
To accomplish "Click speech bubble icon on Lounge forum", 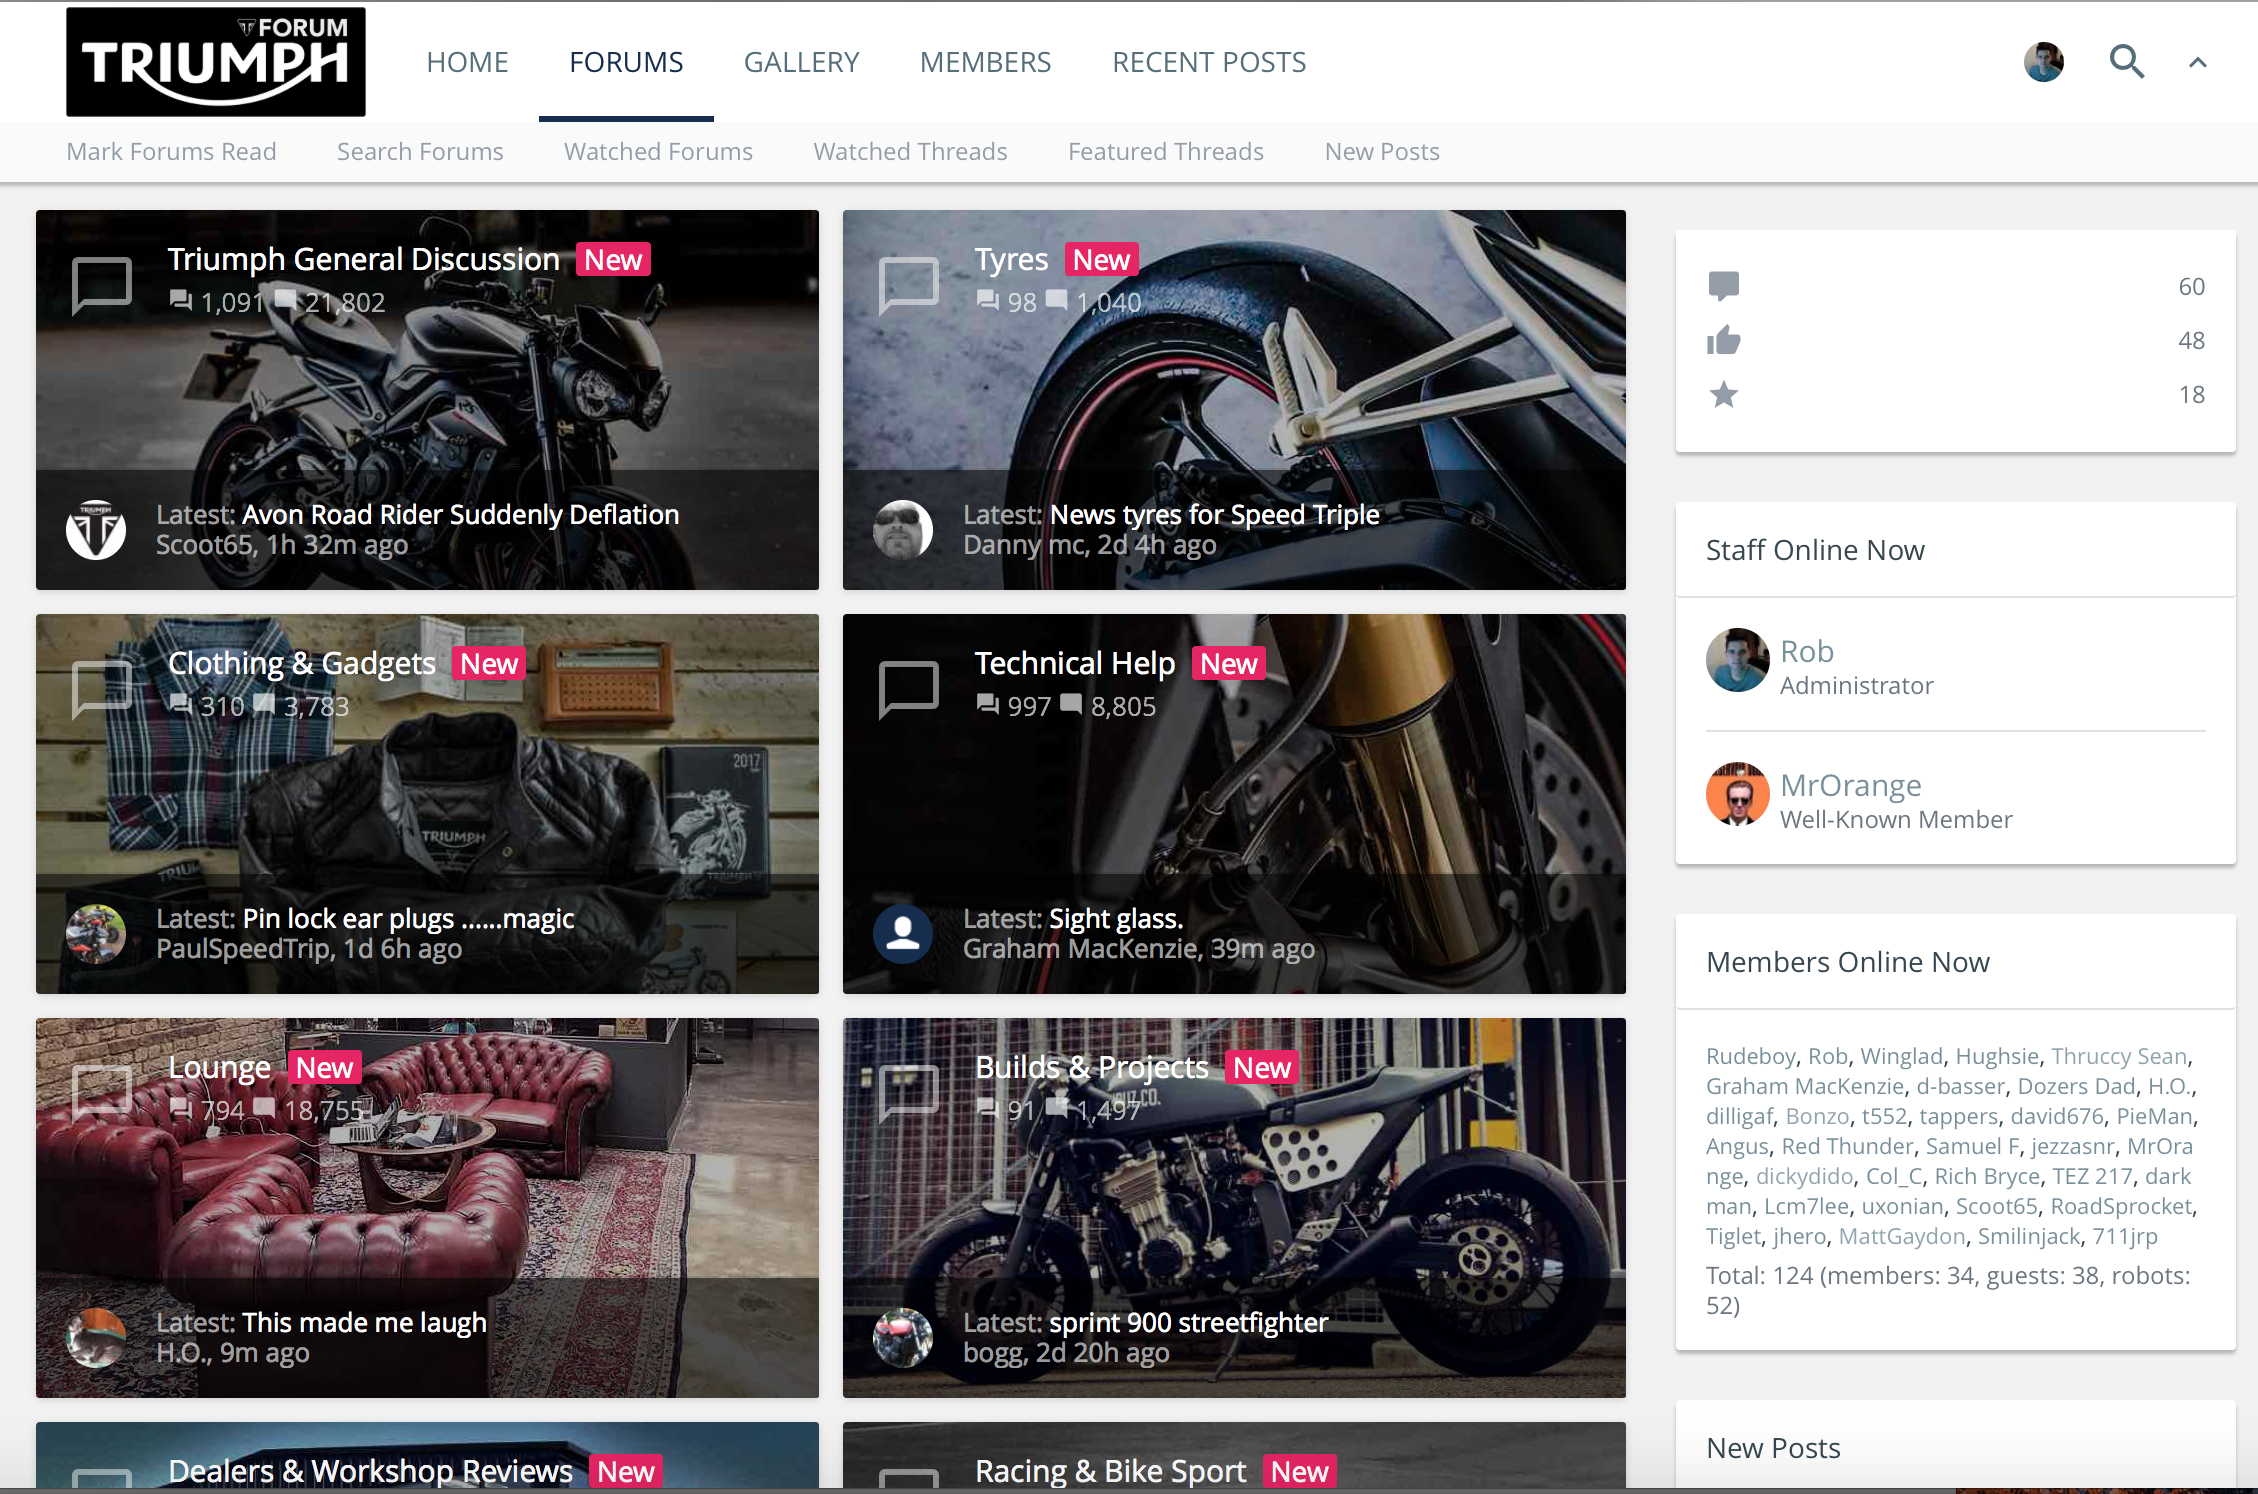I will [102, 1093].
